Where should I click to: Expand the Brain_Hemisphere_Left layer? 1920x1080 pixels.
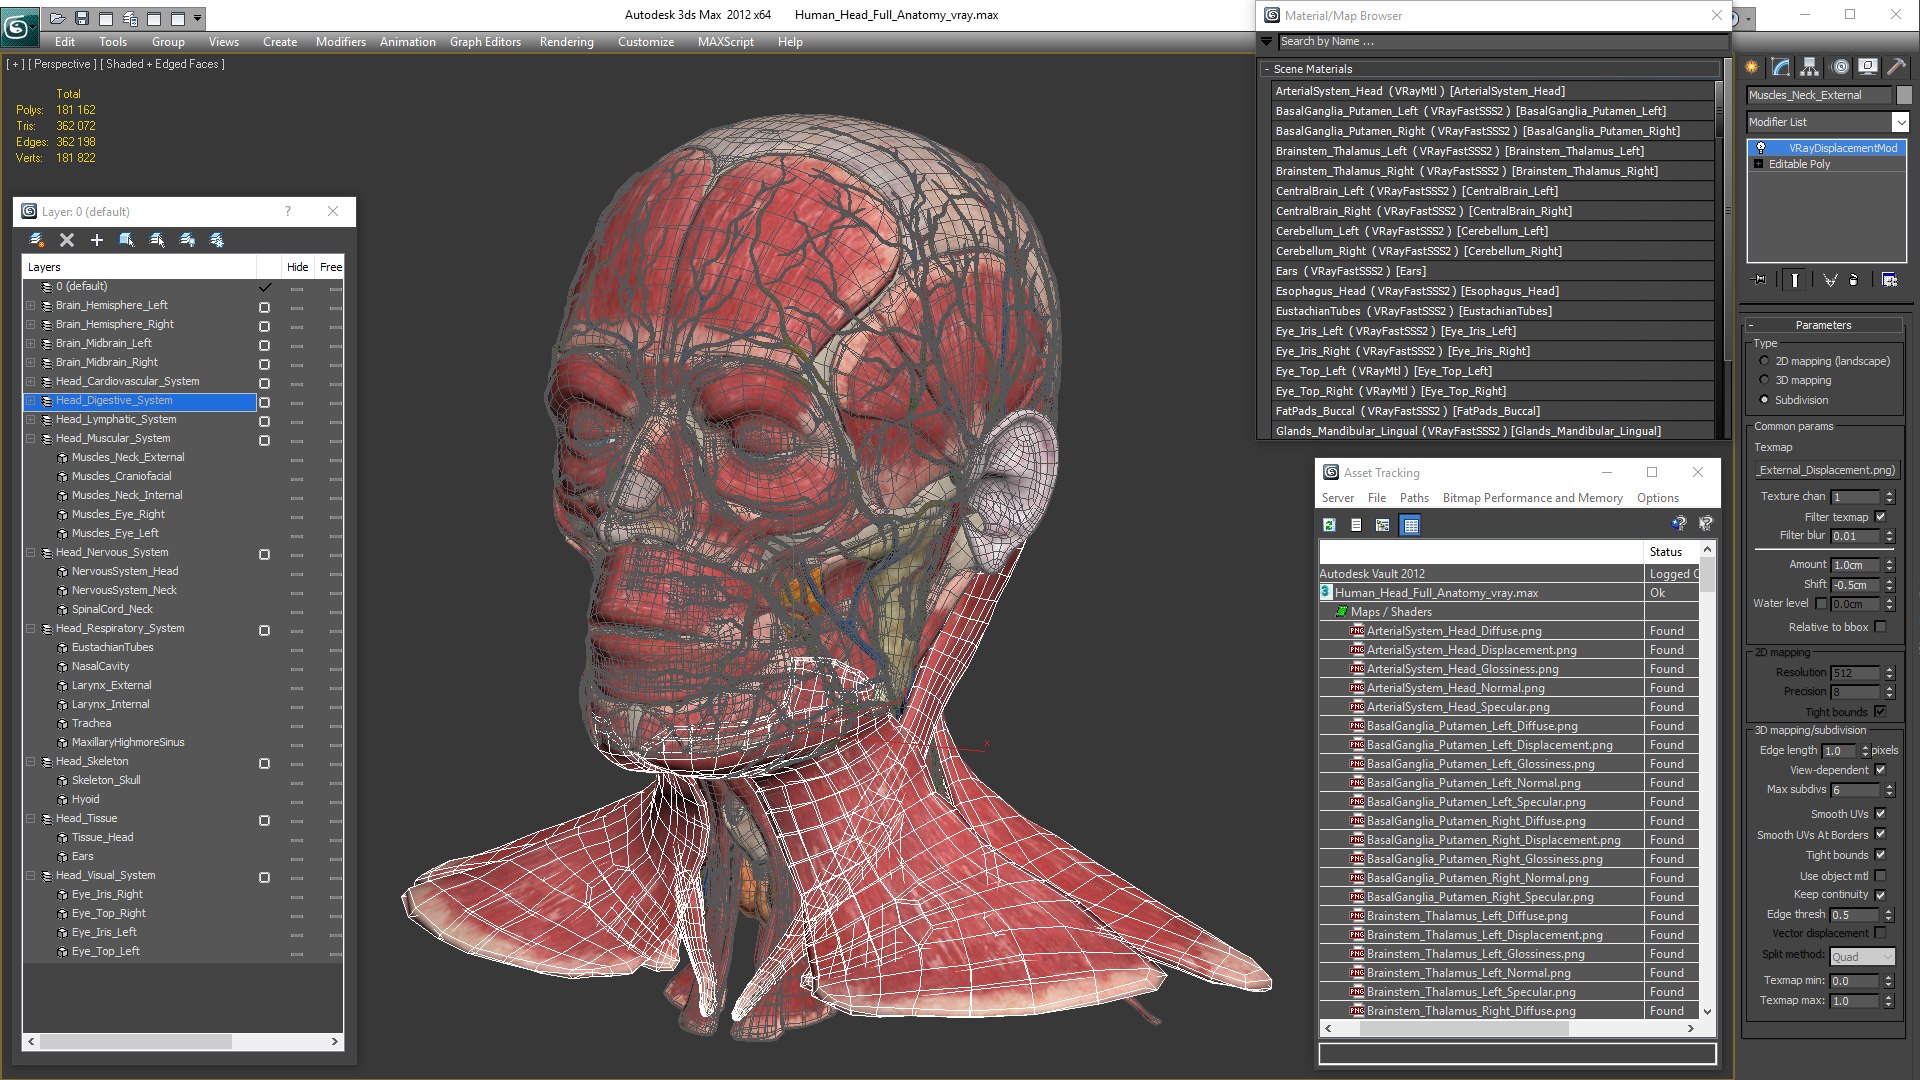click(31, 305)
